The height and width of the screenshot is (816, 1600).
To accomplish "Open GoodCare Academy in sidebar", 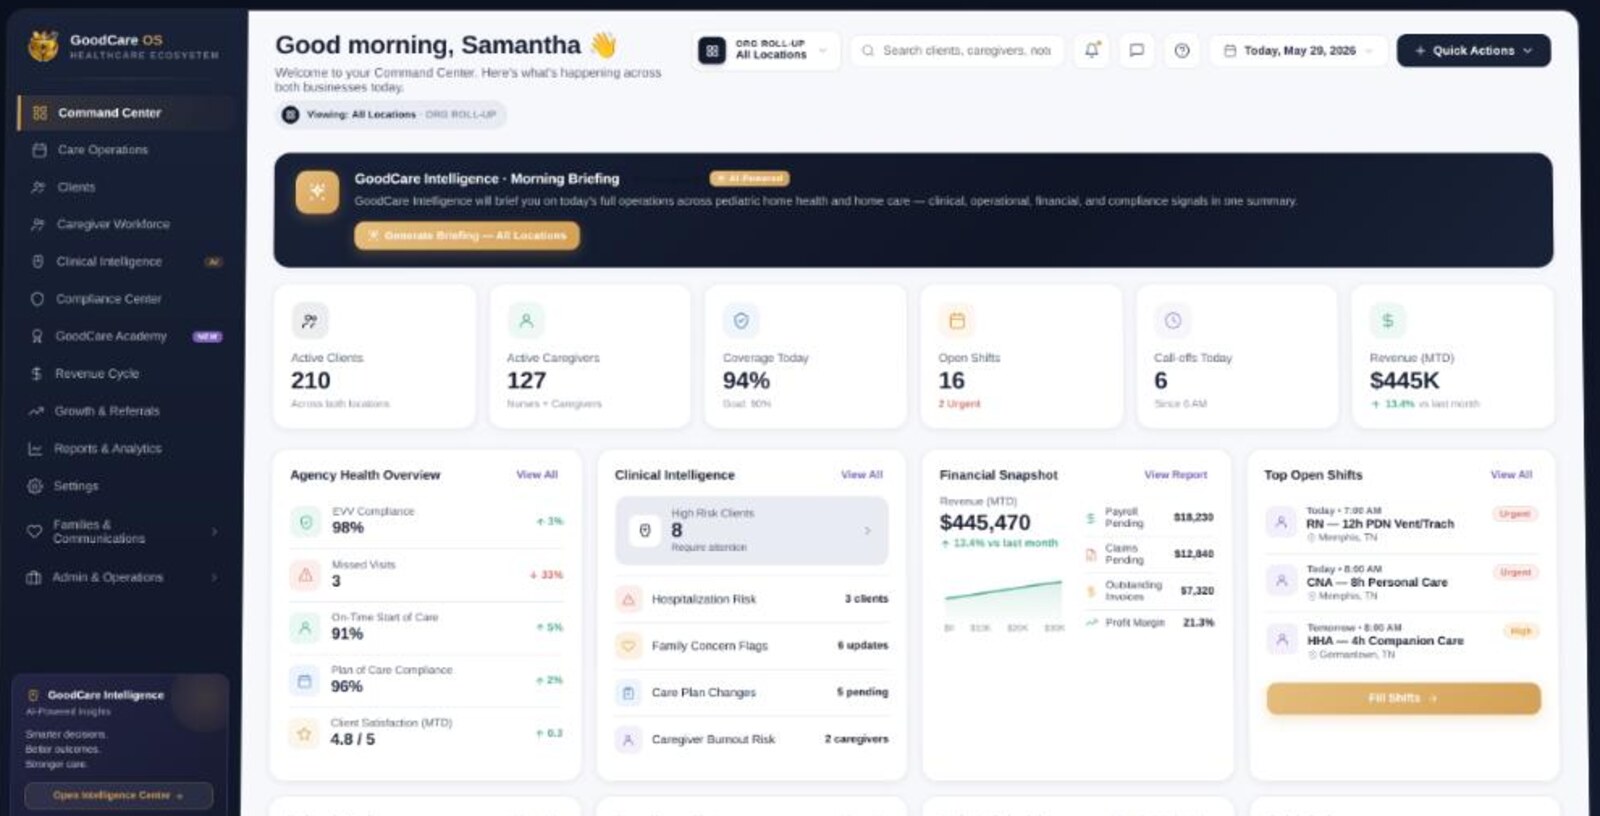I will (x=125, y=336).
